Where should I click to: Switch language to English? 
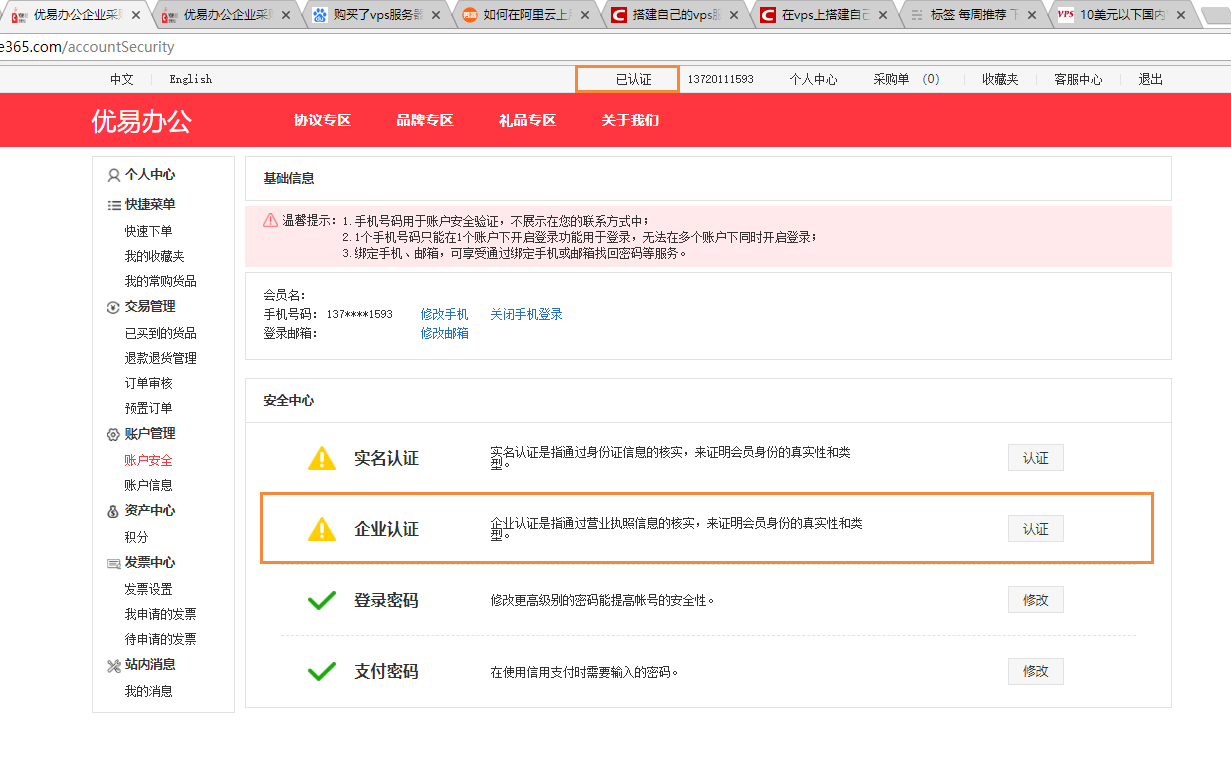pyautogui.click(x=190, y=79)
